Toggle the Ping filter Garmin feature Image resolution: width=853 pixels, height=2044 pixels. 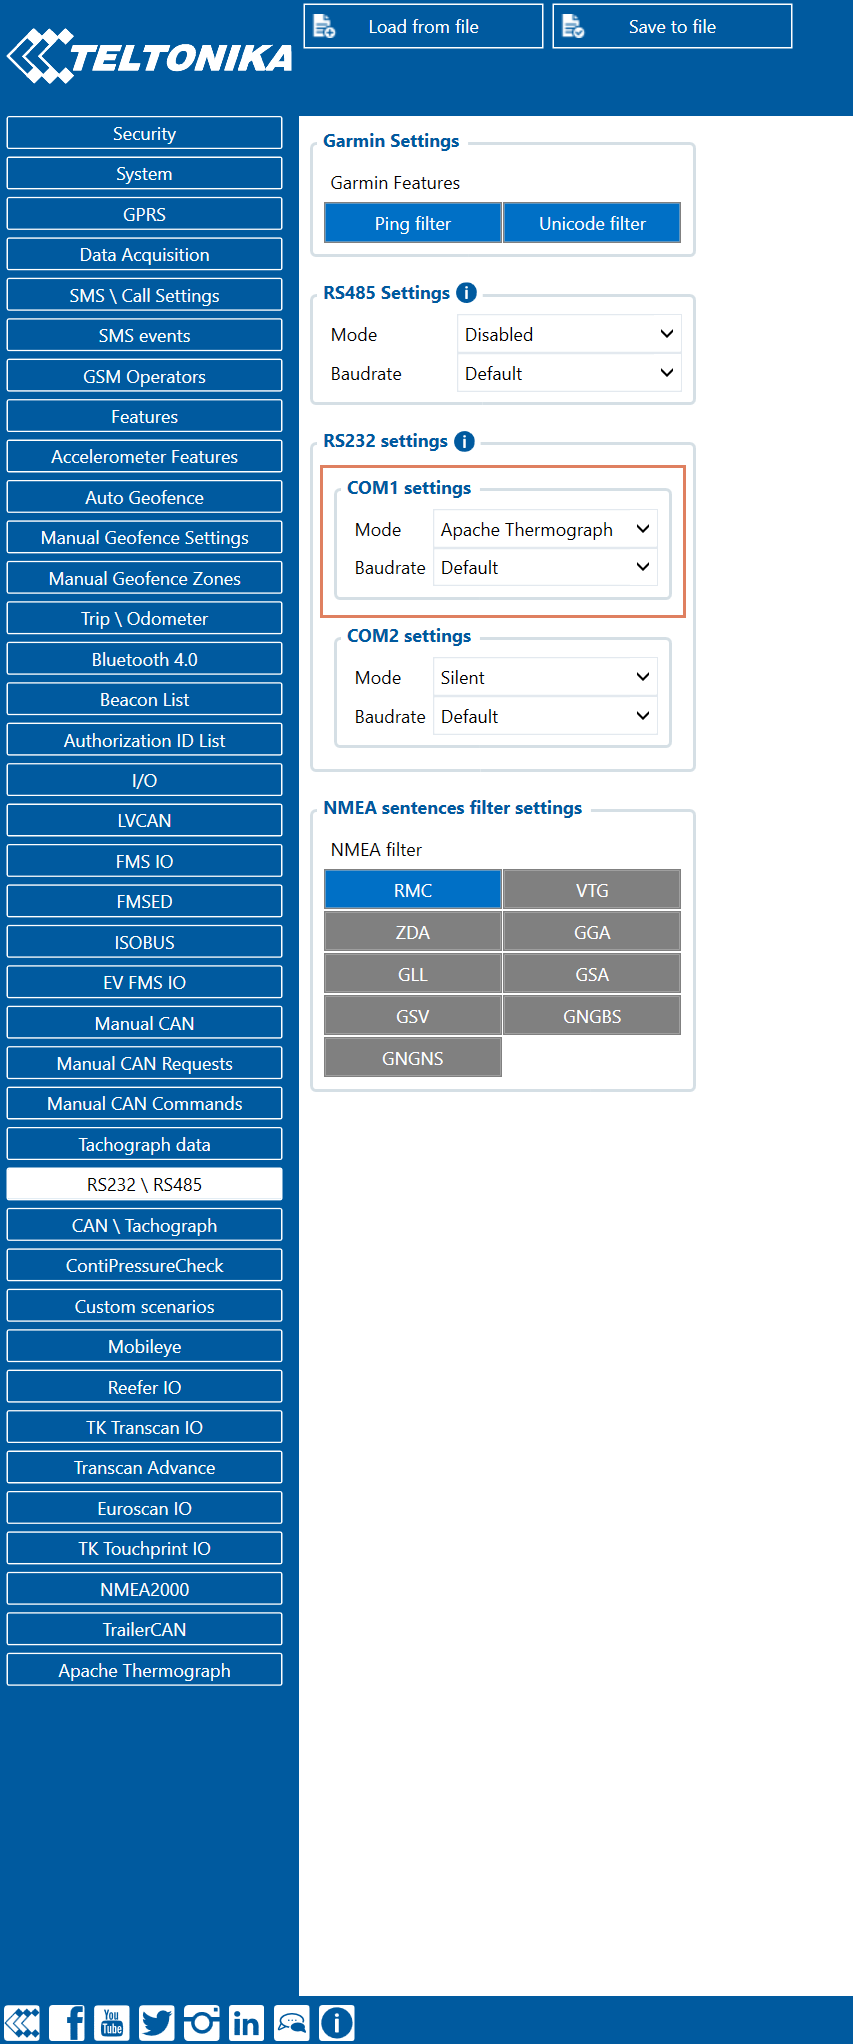(412, 223)
